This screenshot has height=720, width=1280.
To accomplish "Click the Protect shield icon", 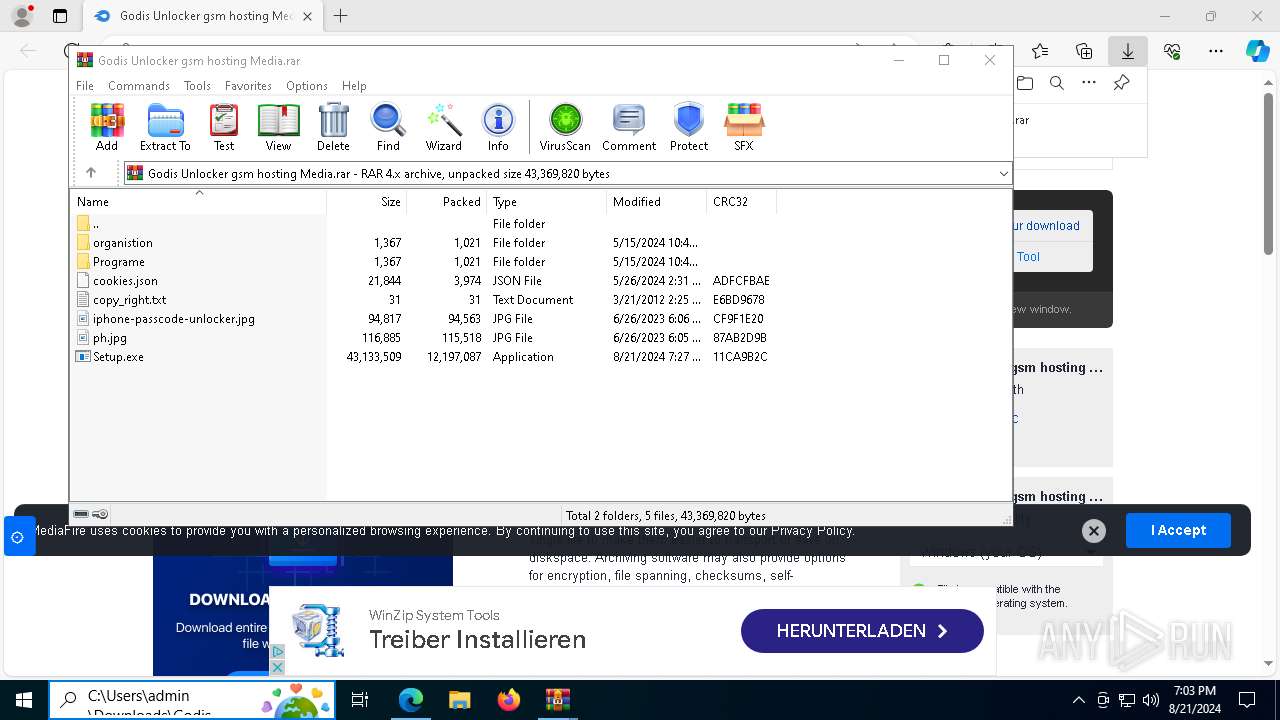I will tap(689, 127).
